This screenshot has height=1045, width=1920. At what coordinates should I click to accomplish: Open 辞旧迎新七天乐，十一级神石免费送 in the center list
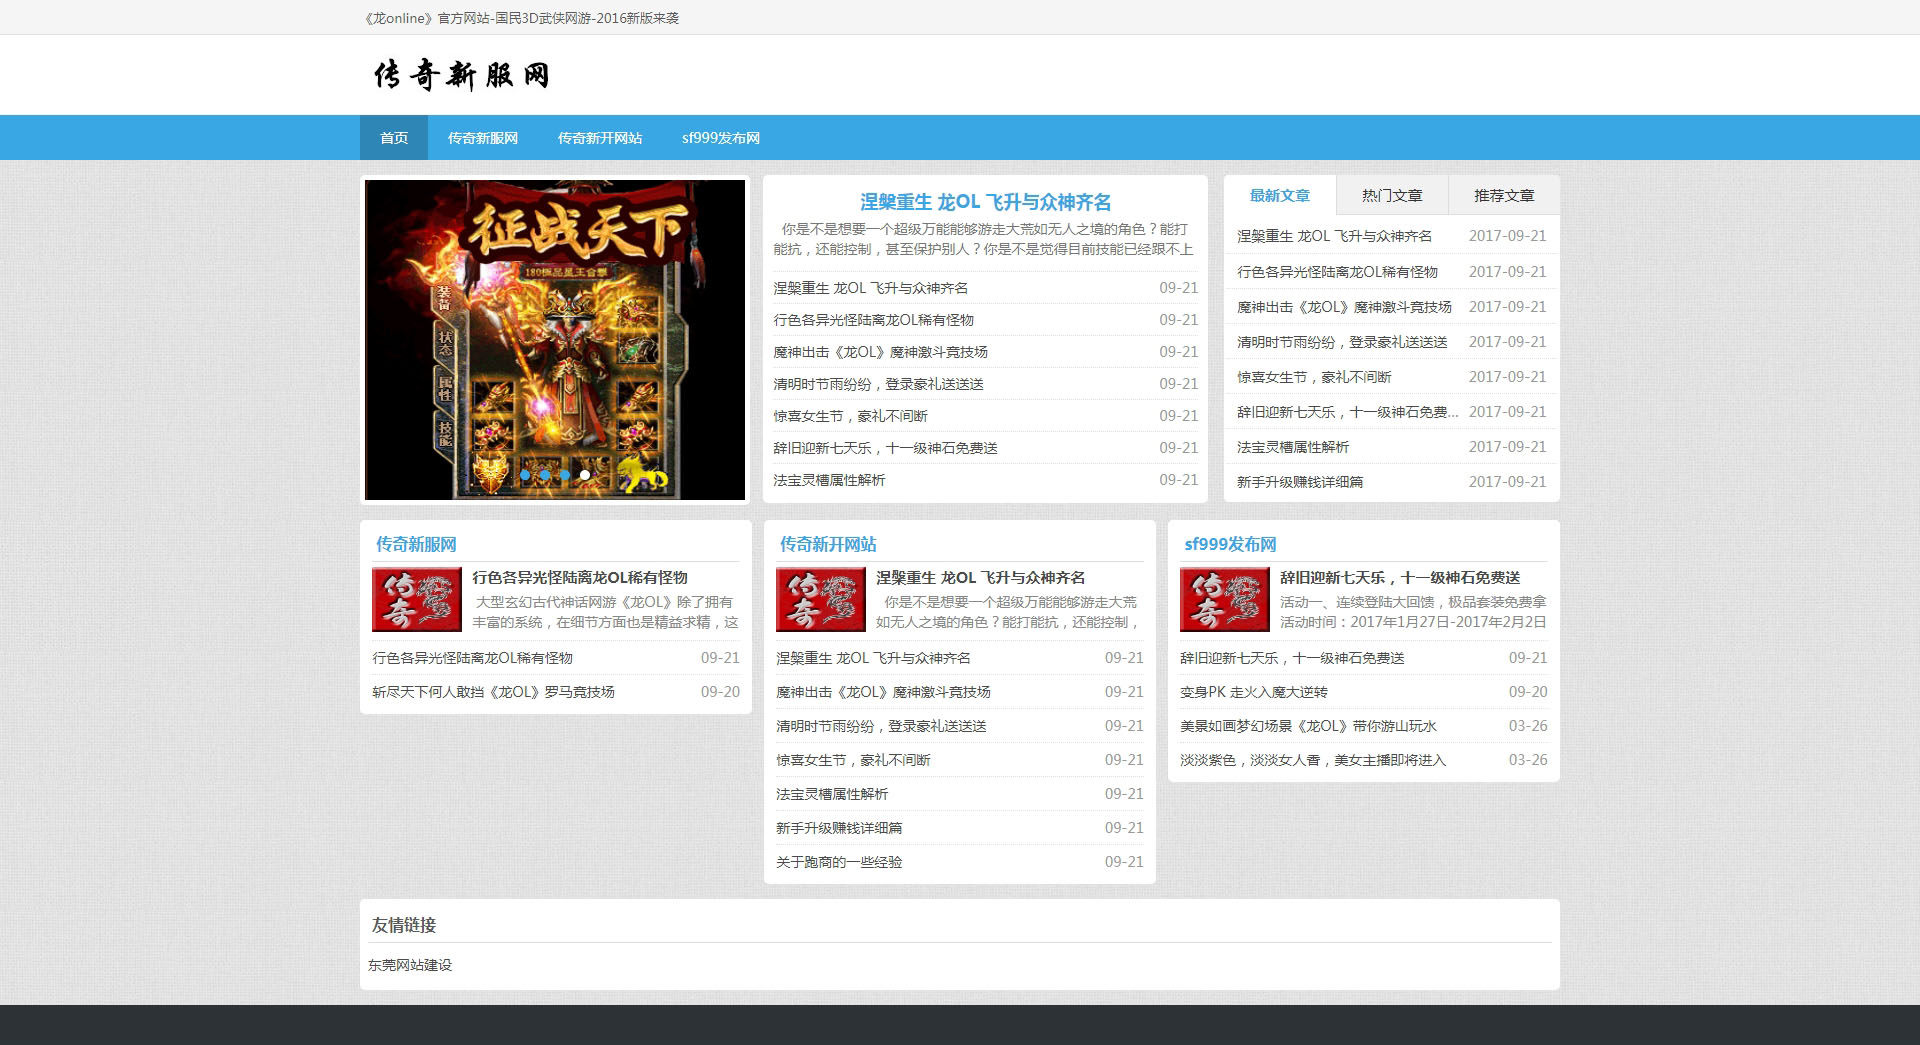885,448
